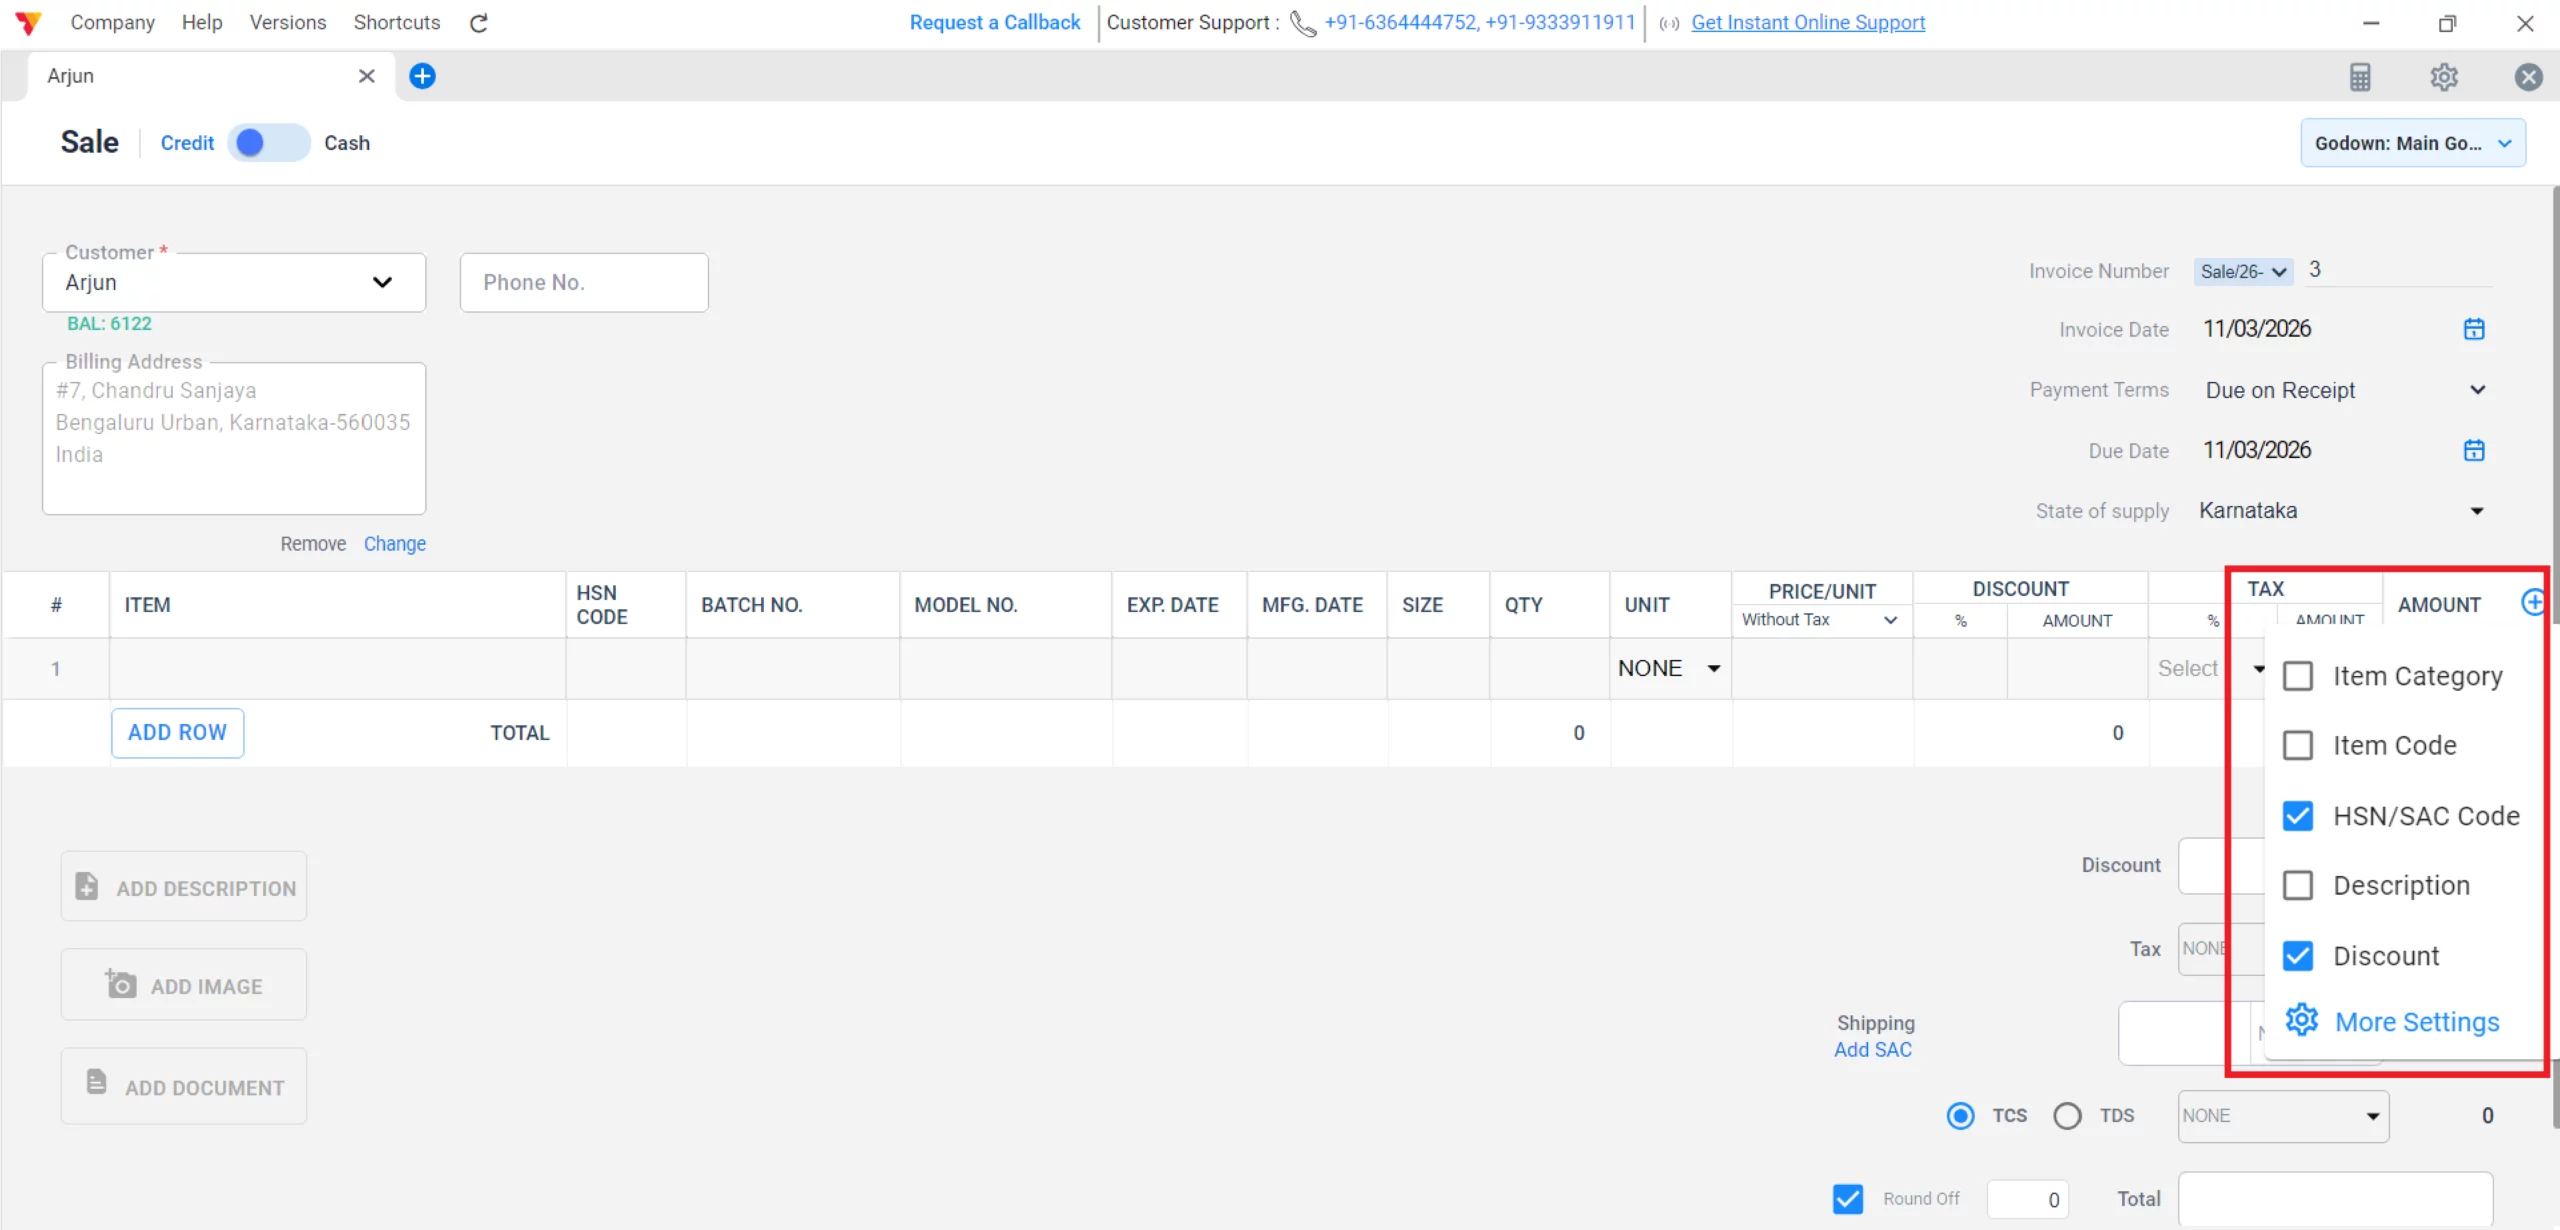2560x1230 pixels.
Task: Click the ADD ROW button
Action: 177,732
